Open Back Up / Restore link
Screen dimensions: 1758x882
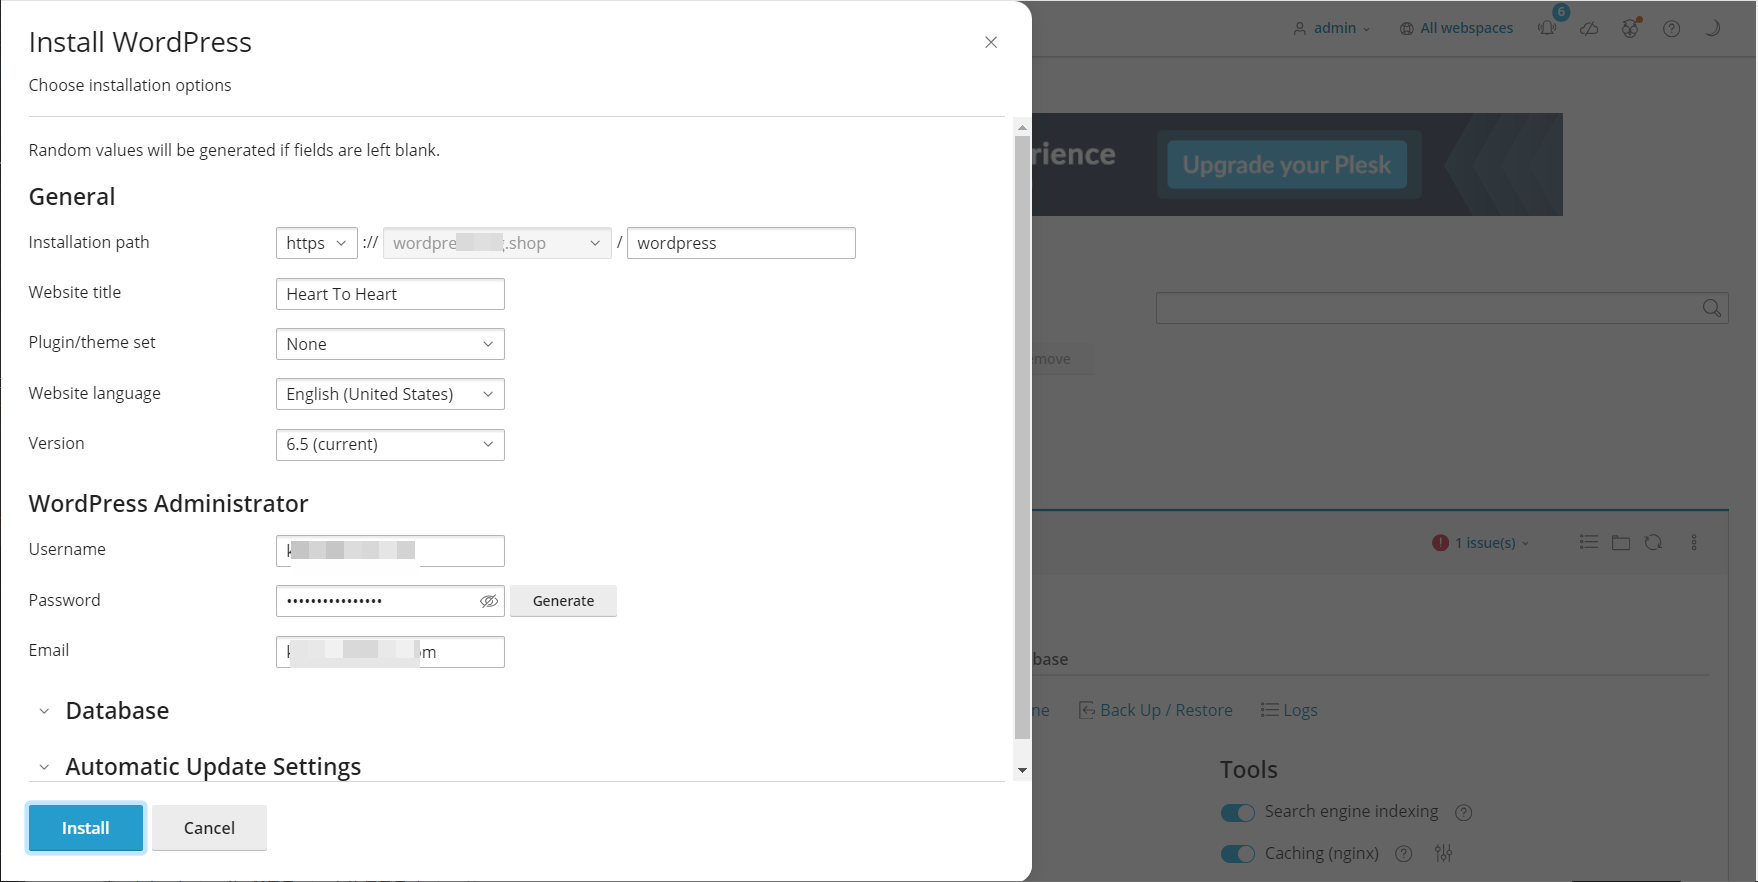point(1156,710)
